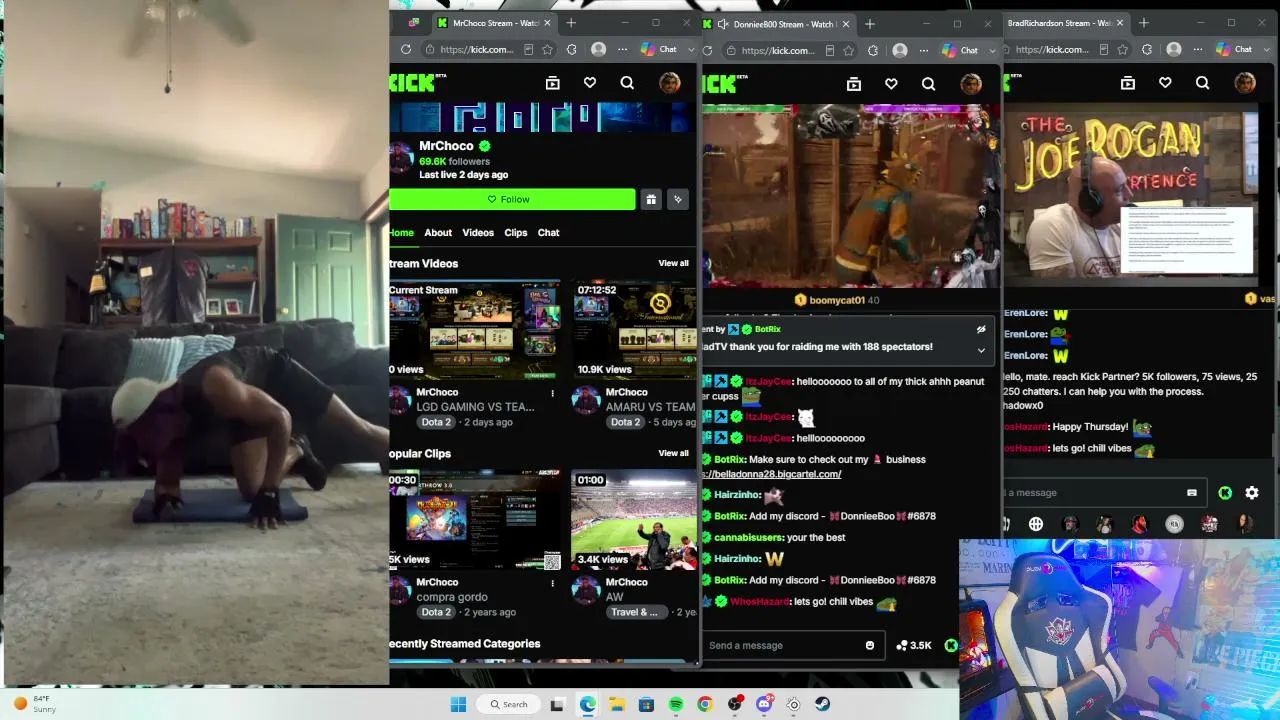1280x720 pixels.
Task: Open the Windows Start menu
Action: click(x=458, y=704)
